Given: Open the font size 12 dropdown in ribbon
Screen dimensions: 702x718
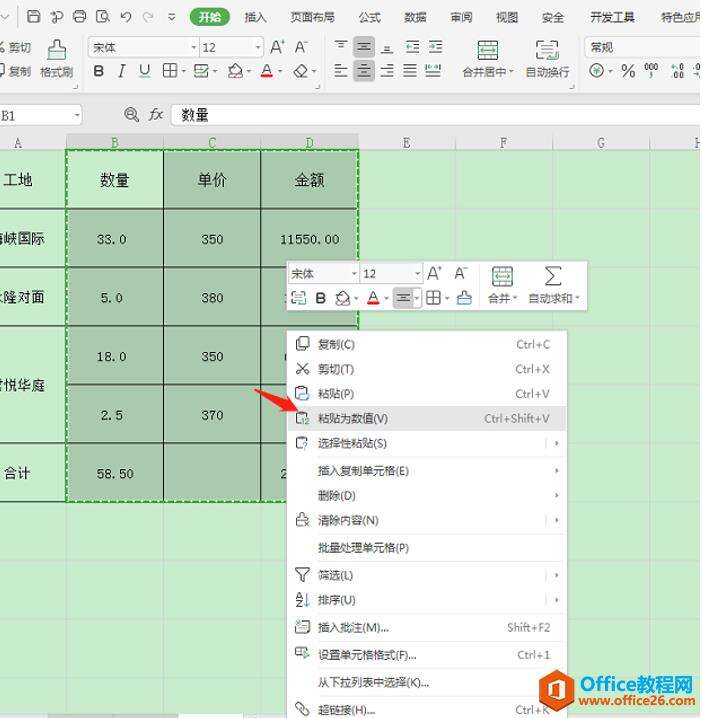Looking at the screenshot, I should [258, 47].
